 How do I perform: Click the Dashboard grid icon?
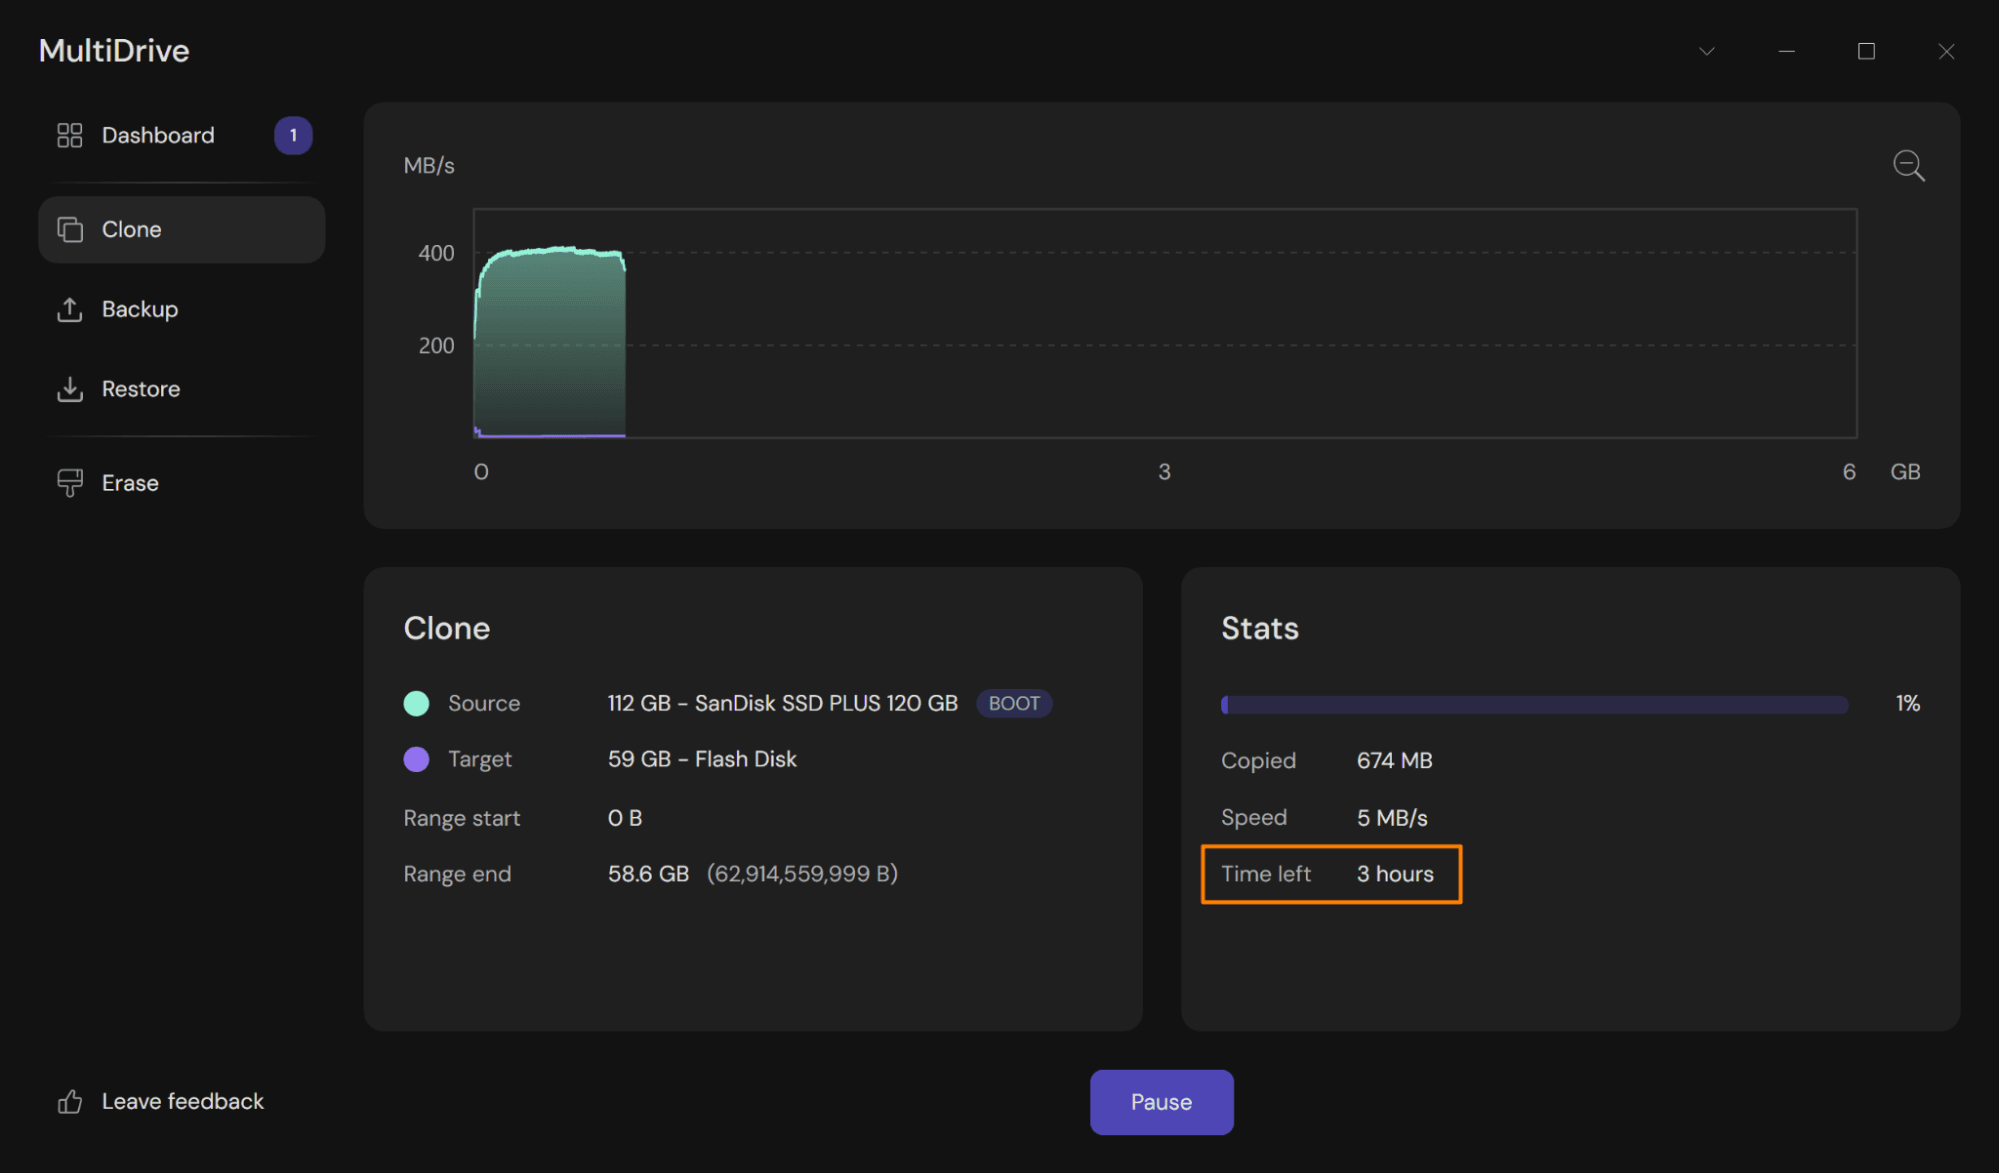tap(69, 135)
